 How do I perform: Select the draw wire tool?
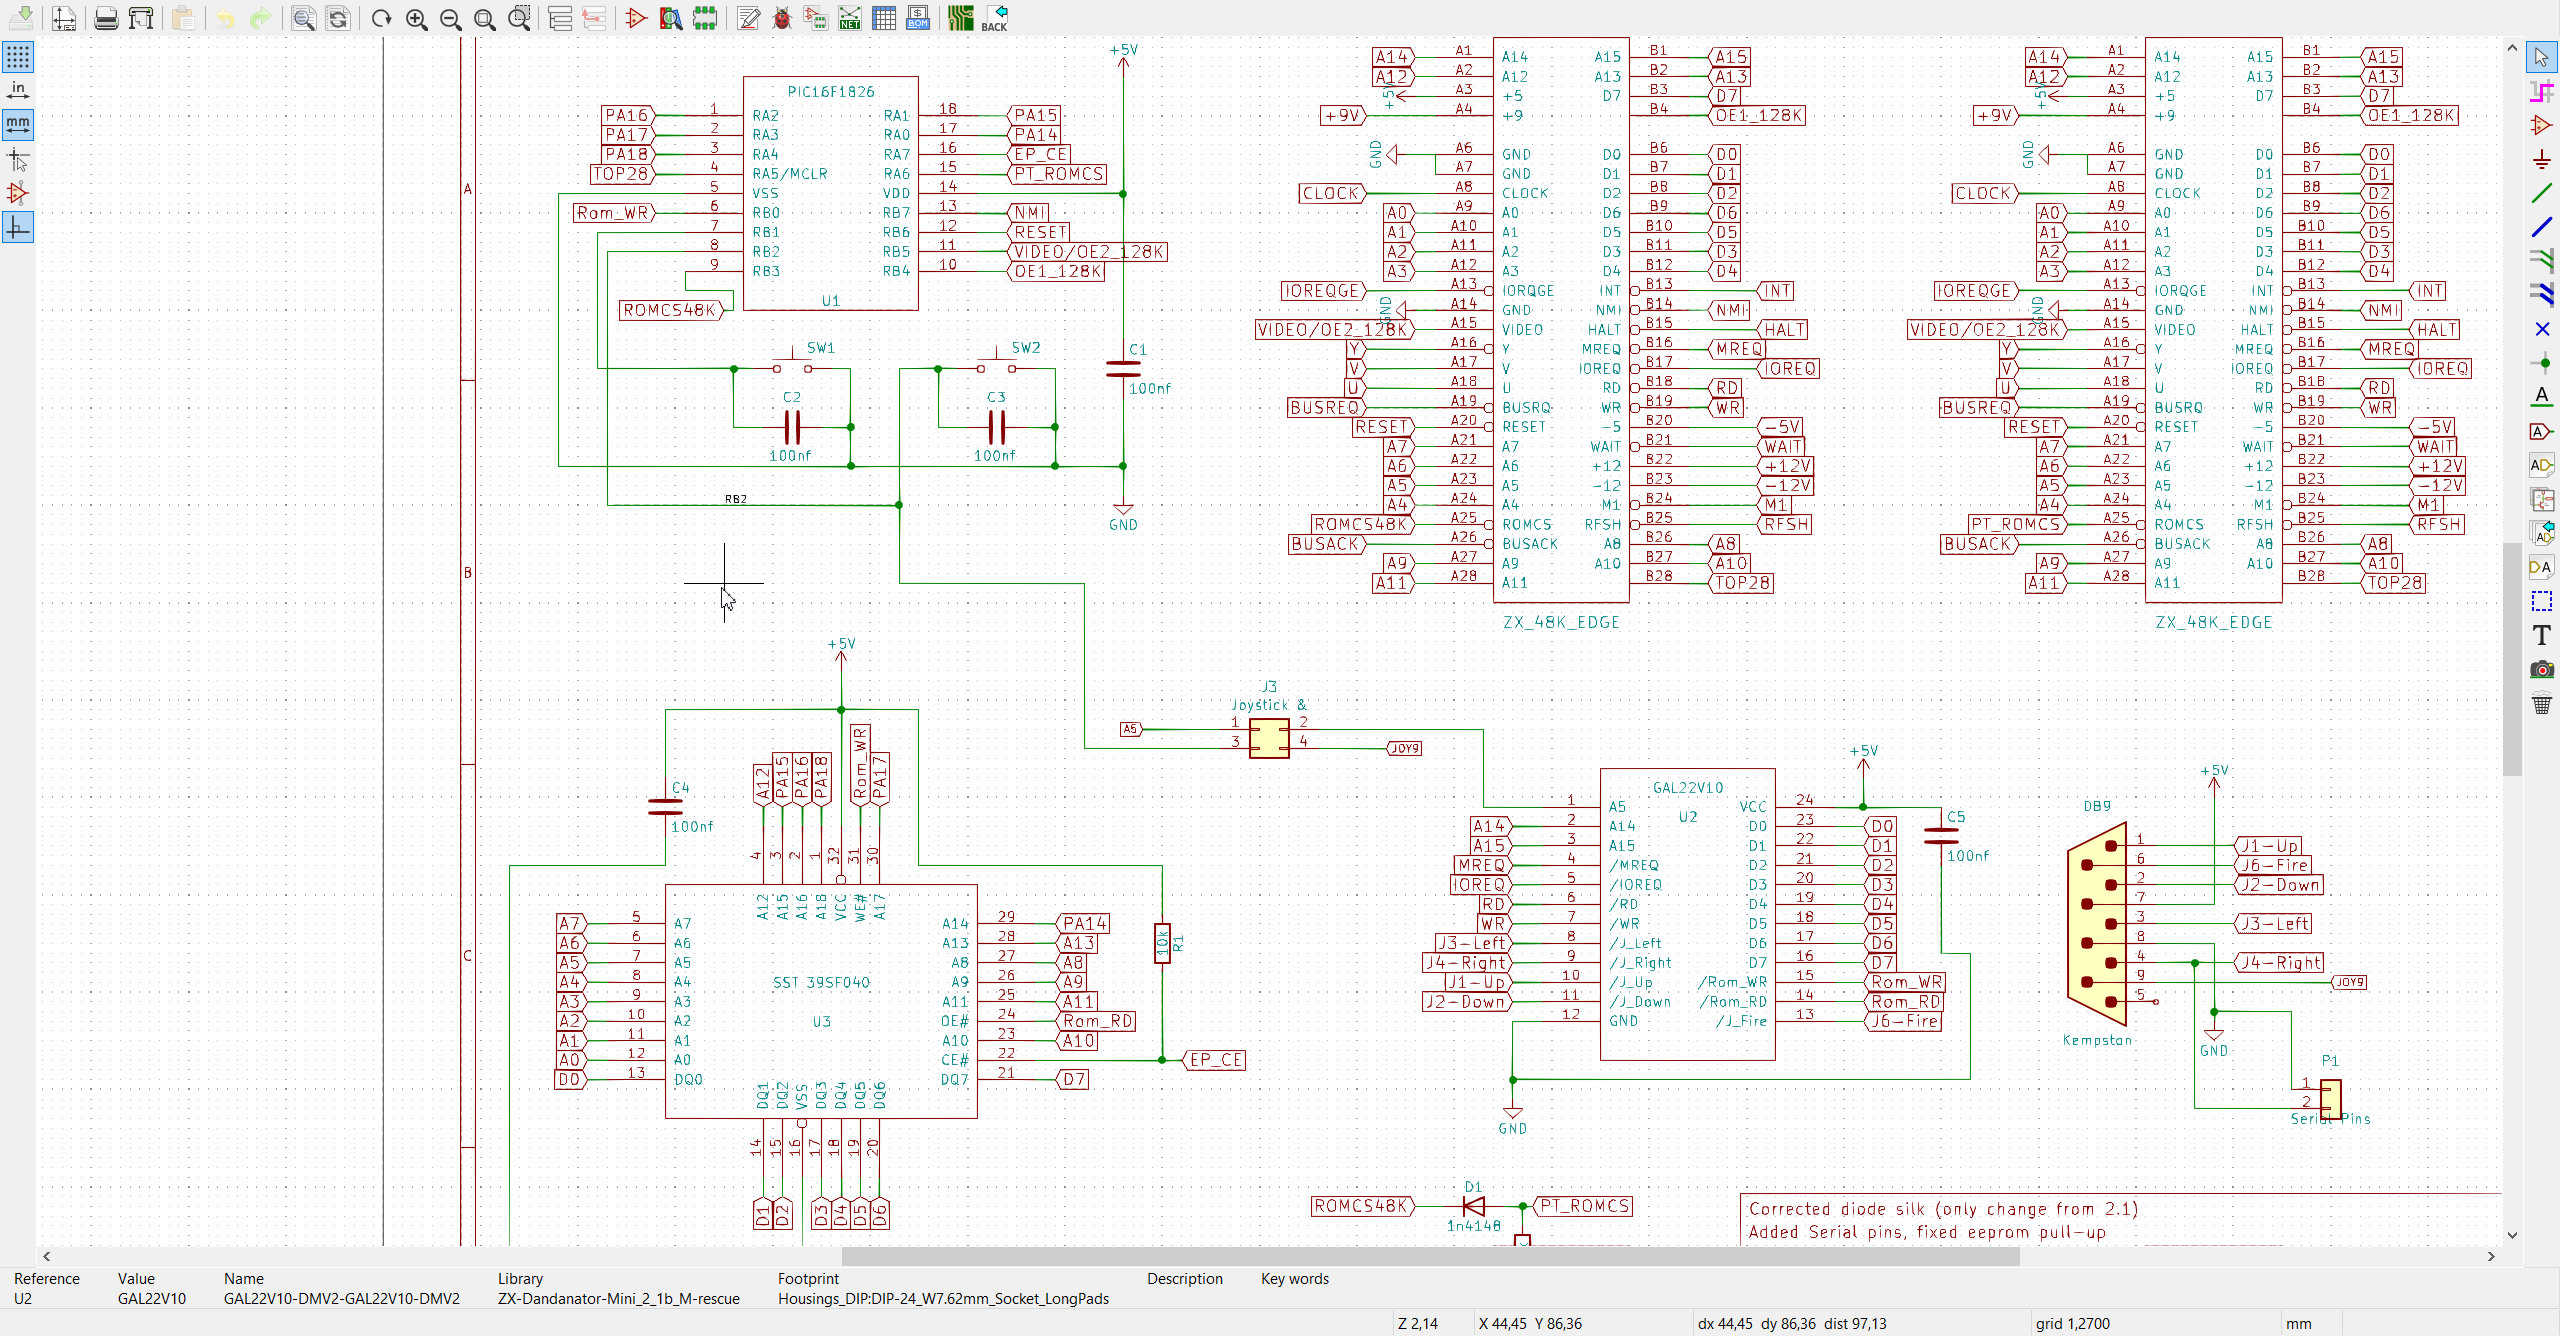tap(2541, 193)
